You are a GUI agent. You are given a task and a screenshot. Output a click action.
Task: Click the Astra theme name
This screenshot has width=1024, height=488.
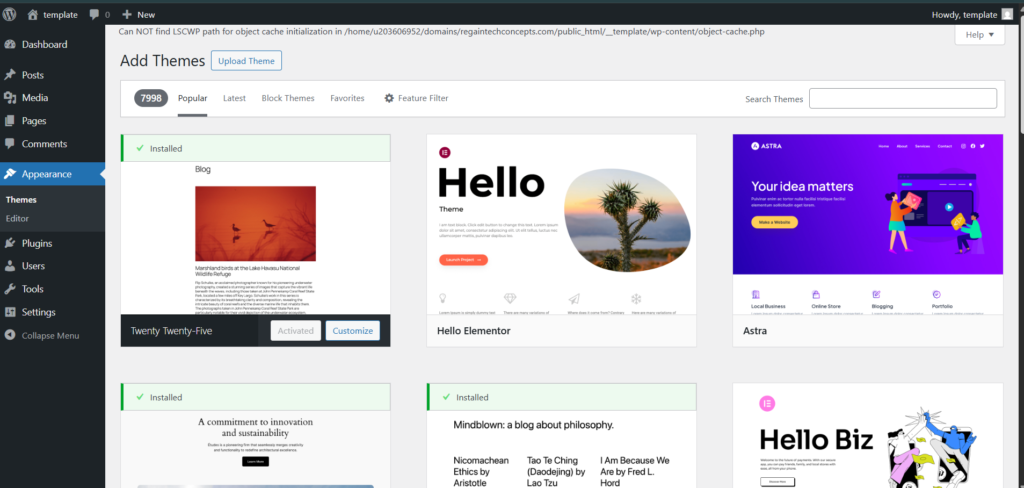(755, 331)
